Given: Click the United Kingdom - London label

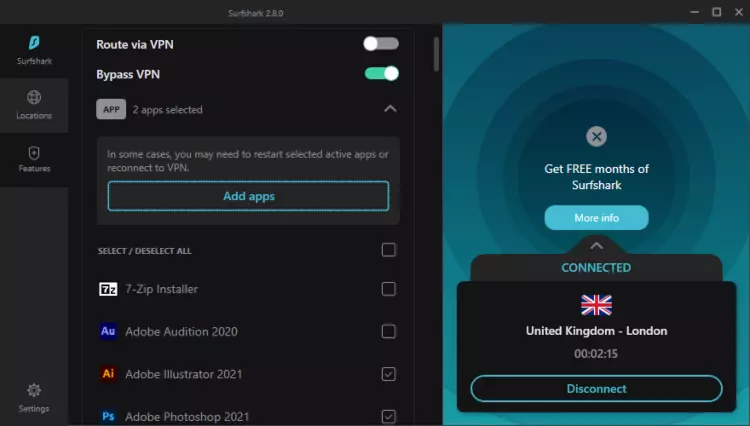Looking at the screenshot, I should 596,331.
